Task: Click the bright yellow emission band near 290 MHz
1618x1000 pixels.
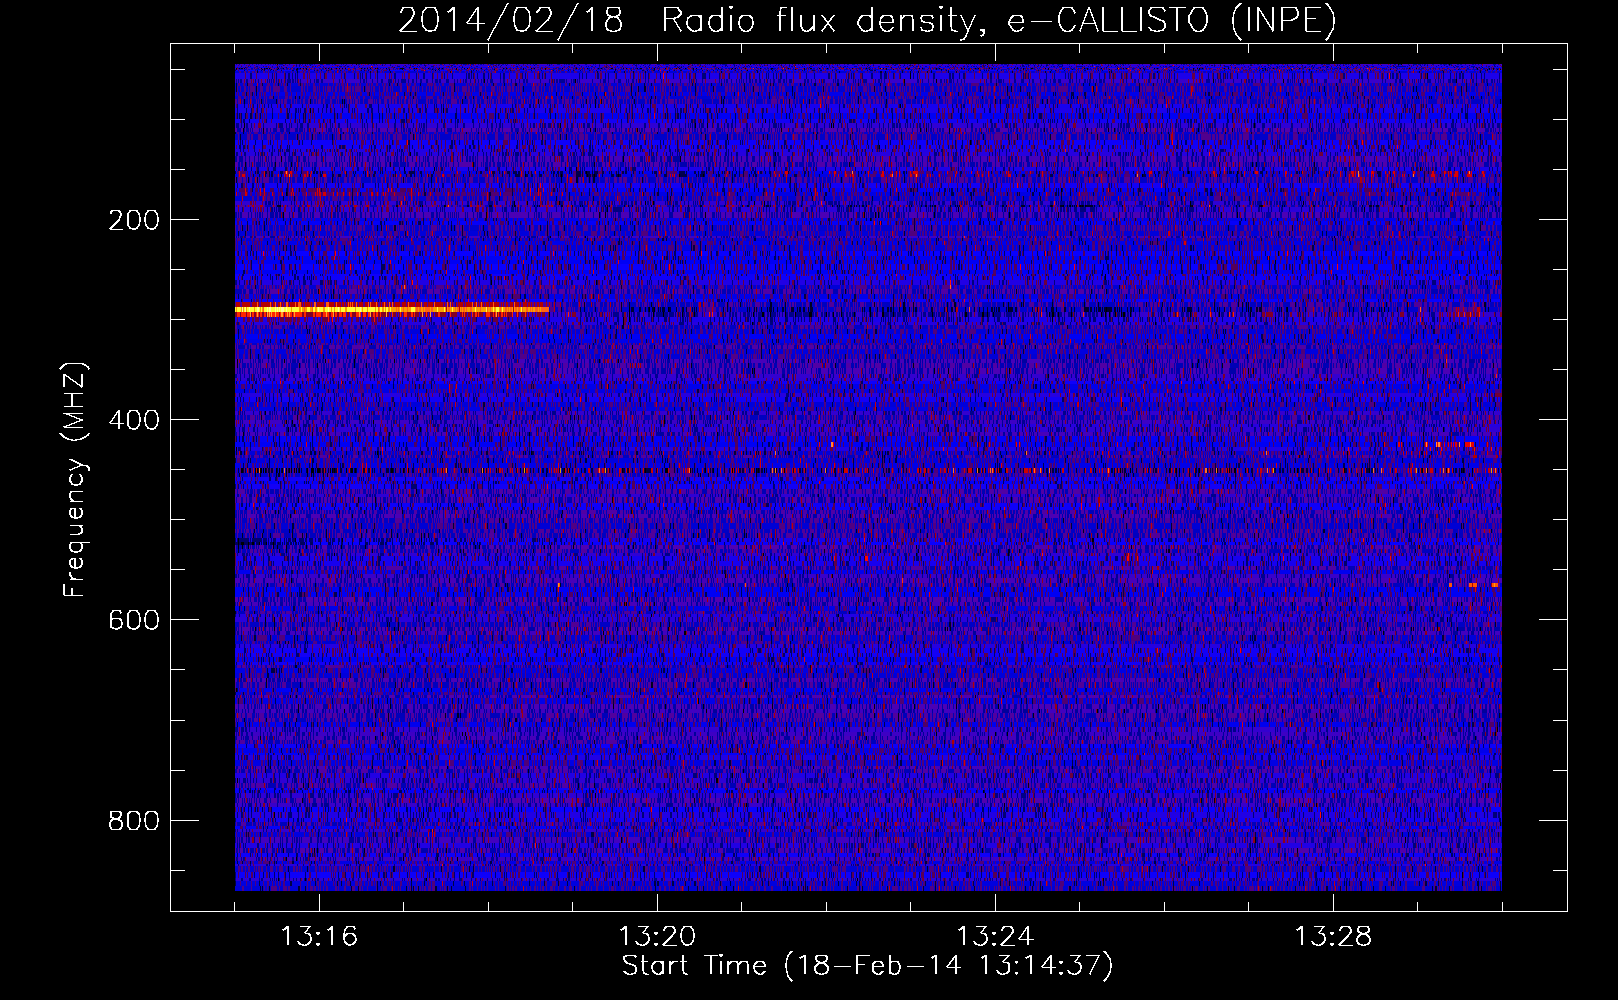Action: tap(392, 310)
